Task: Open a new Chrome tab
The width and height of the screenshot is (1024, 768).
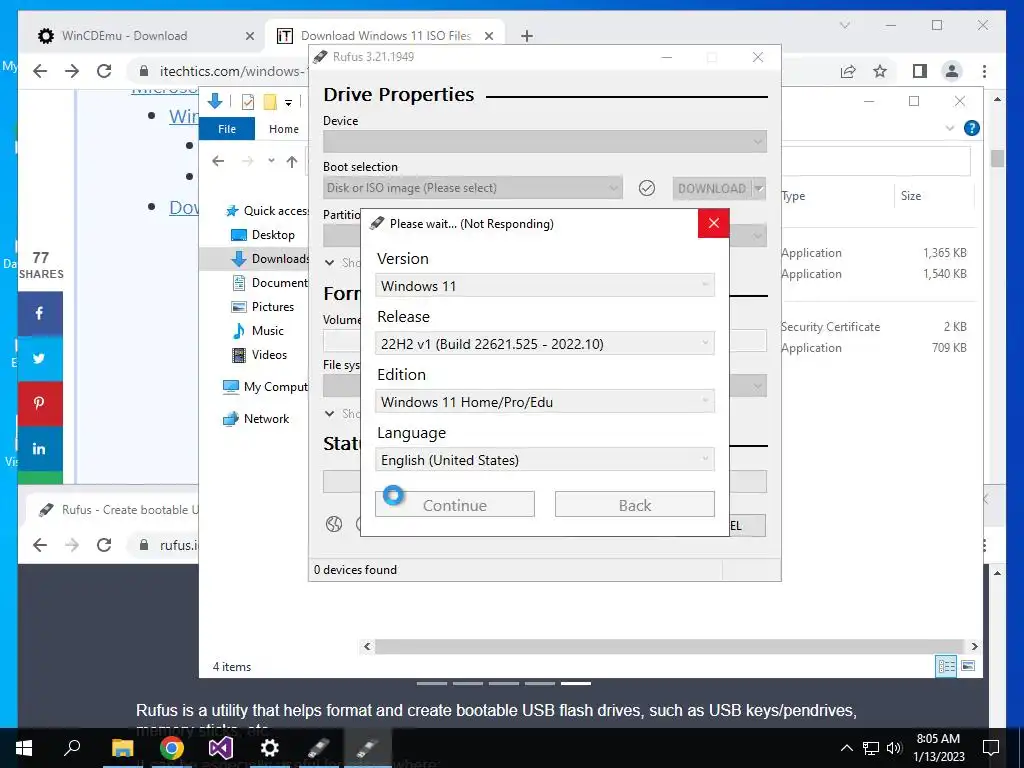Action: [x=526, y=36]
